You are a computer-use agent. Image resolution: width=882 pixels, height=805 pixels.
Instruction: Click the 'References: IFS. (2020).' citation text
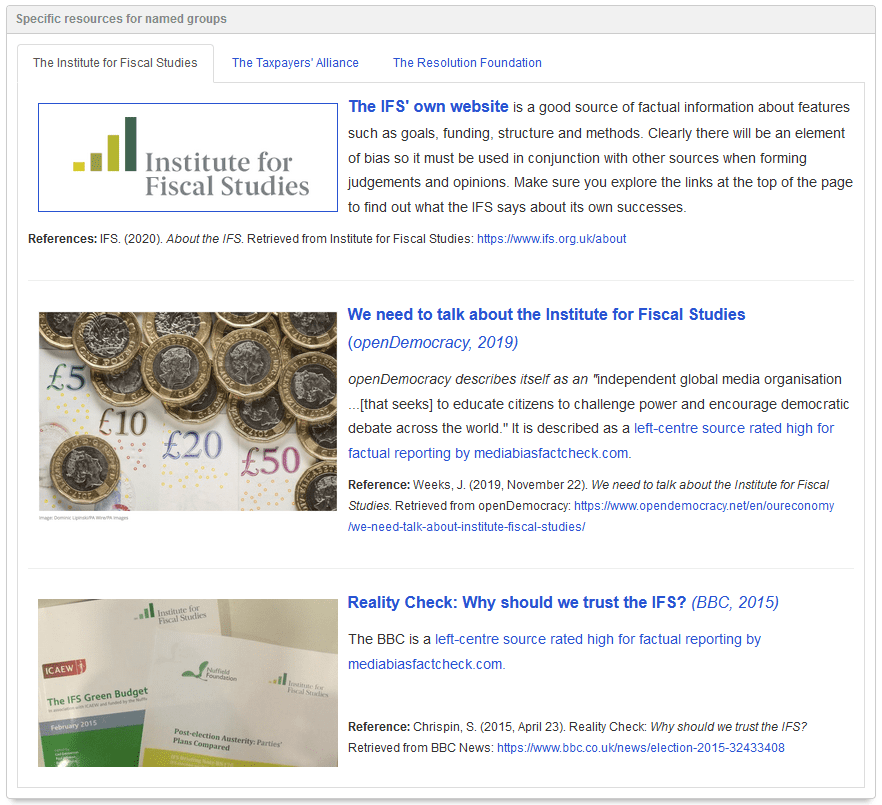click(x=96, y=239)
